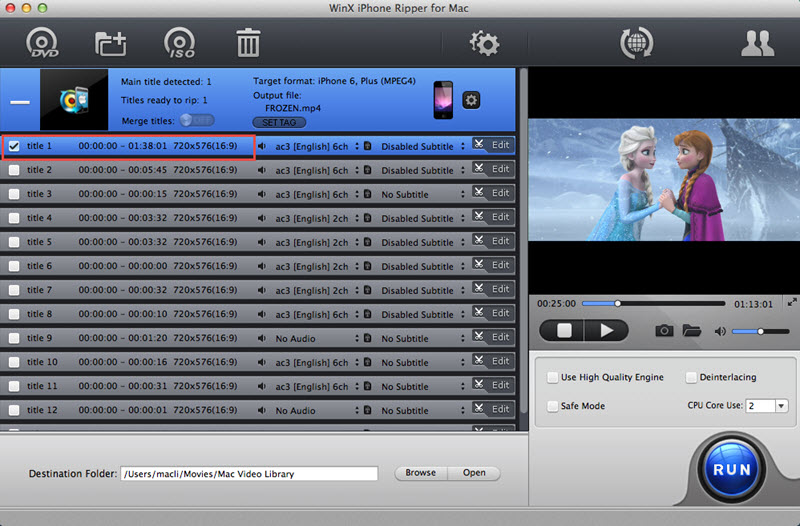Click the speaker icon on the title 2 row
Screen dimensions: 800x526
point(262,170)
